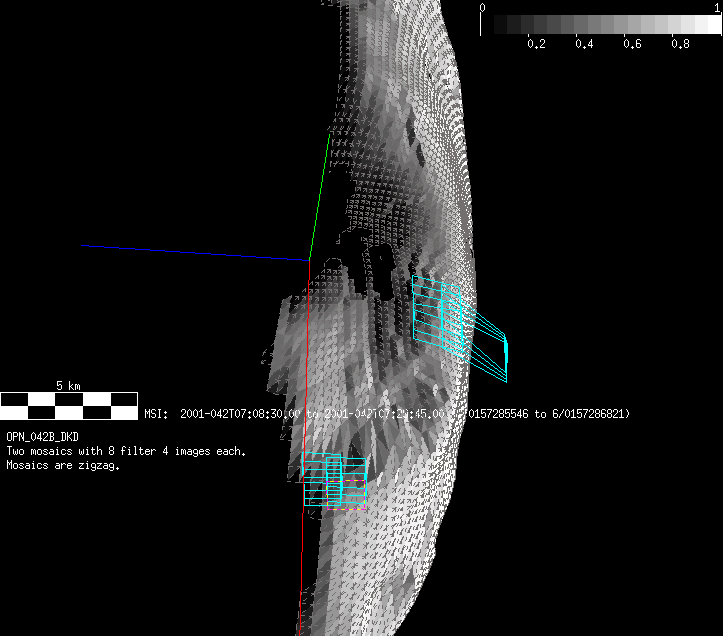This screenshot has width=723, height=636.
Task: Click the blue axis line
Action: [x=195, y=253]
